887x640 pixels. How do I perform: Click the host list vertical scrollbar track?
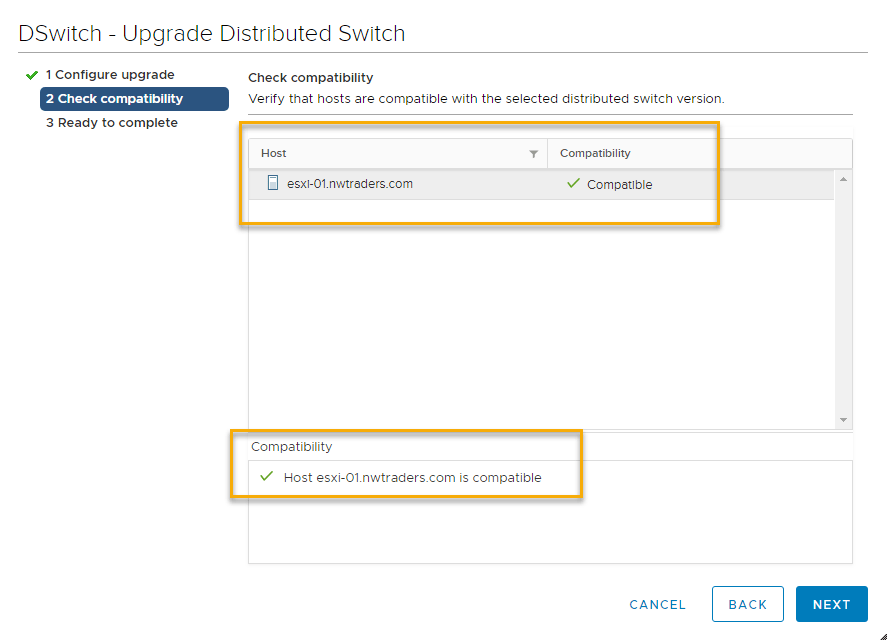coord(843,300)
